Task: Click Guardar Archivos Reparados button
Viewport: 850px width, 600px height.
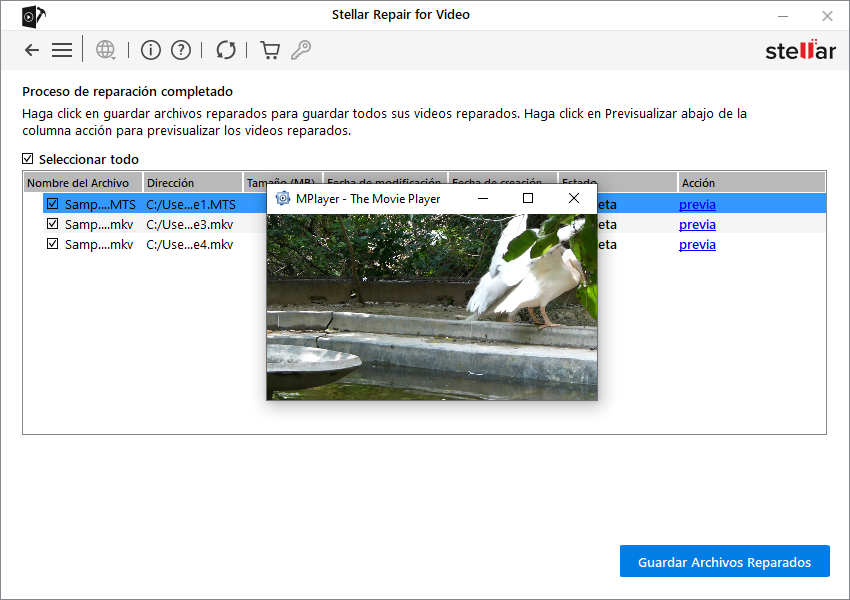Action: [724, 562]
